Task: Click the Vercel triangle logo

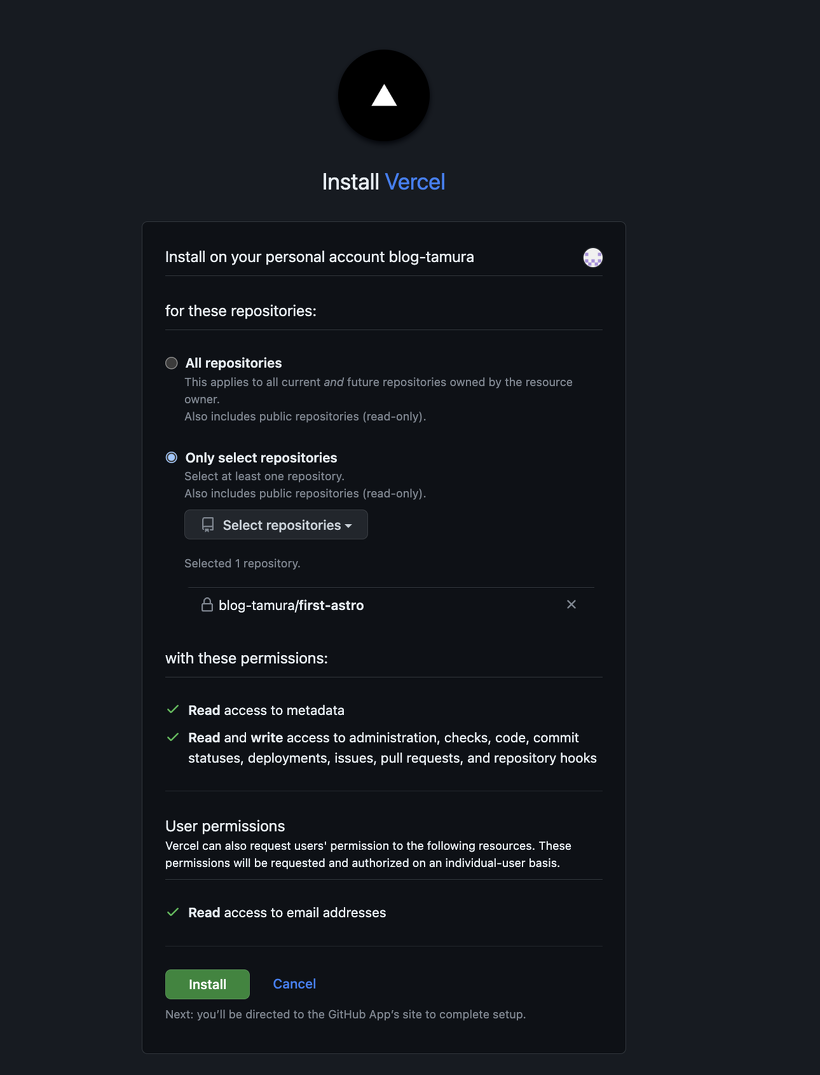Action: 384,95
